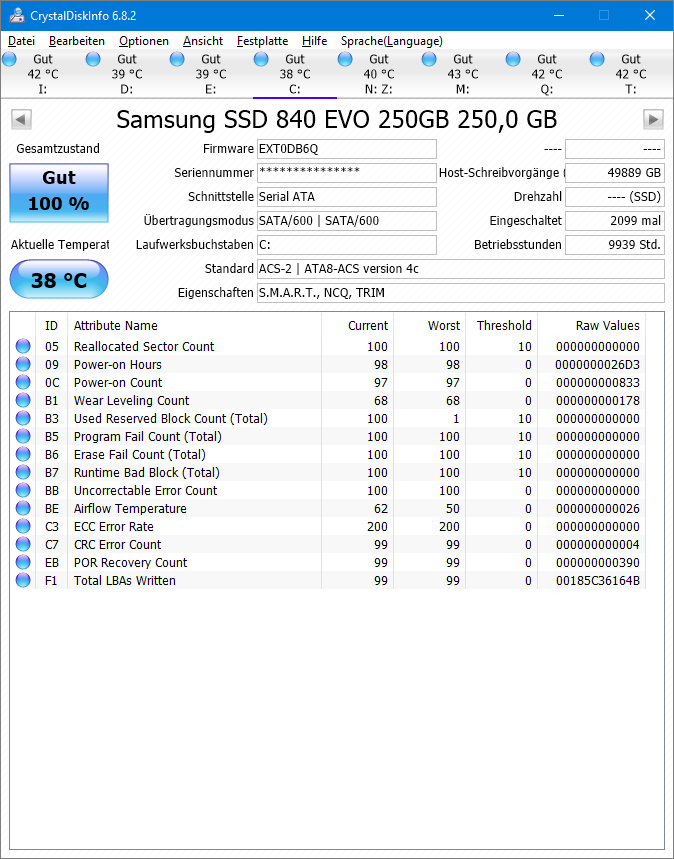Click the Eingeschaltet 2099 mal value
This screenshot has height=859, width=674.
pyautogui.click(x=615, y=221)
